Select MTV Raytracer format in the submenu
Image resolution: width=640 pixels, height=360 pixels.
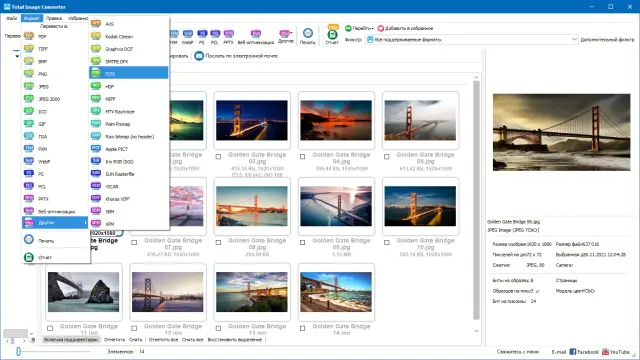pos(129,111)
